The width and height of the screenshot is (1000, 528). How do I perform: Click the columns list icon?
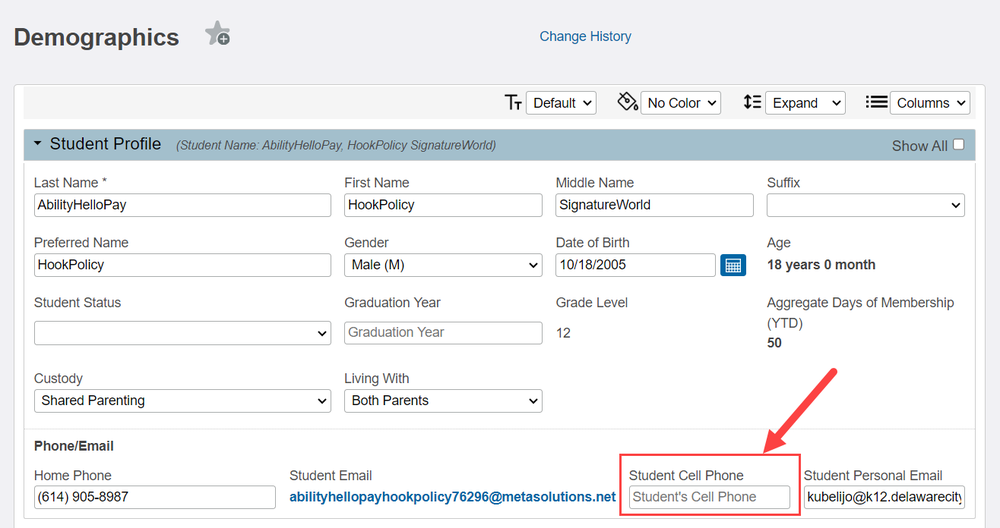click(x=876, y=102)
